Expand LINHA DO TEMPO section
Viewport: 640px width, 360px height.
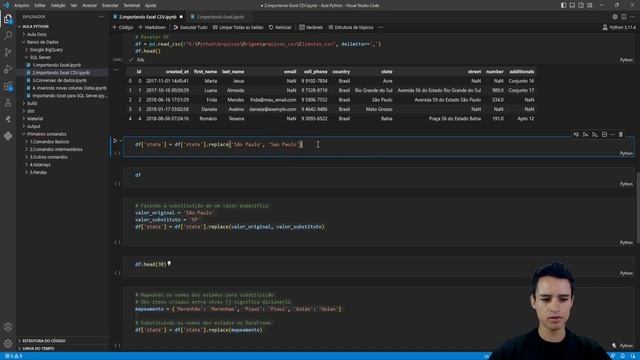tap(38, 348)
